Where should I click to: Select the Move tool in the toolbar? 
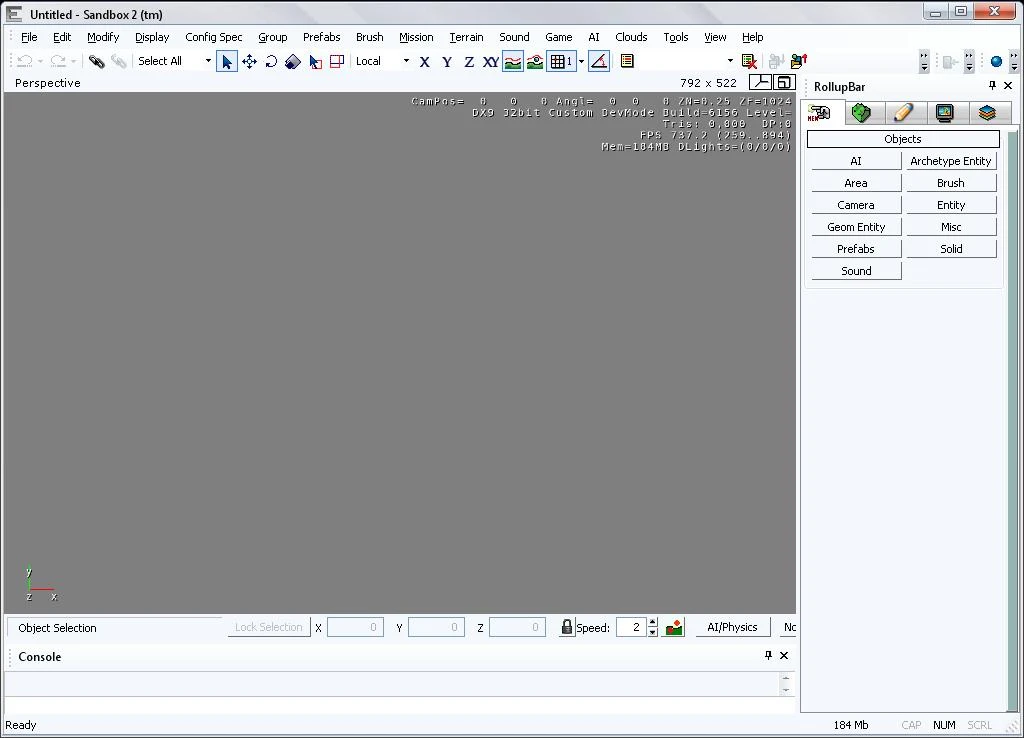[249, 61]
